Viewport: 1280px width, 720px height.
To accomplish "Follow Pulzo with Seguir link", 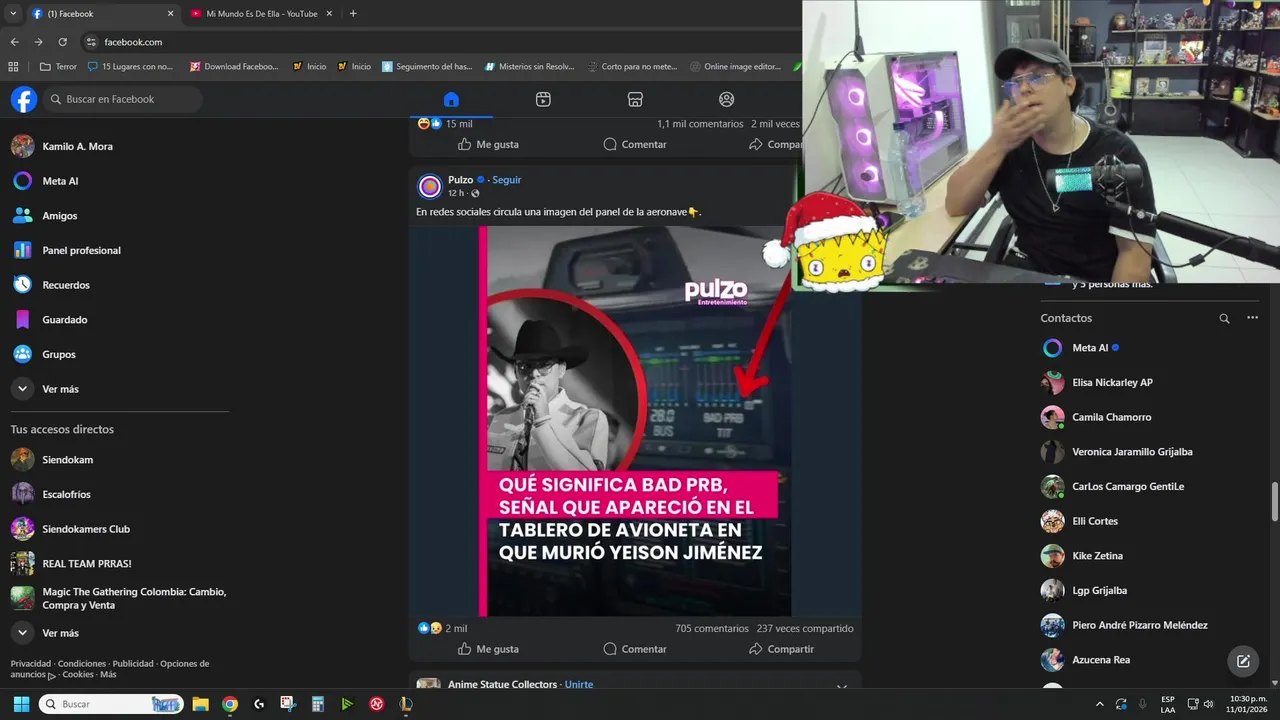I will [506, 180].
